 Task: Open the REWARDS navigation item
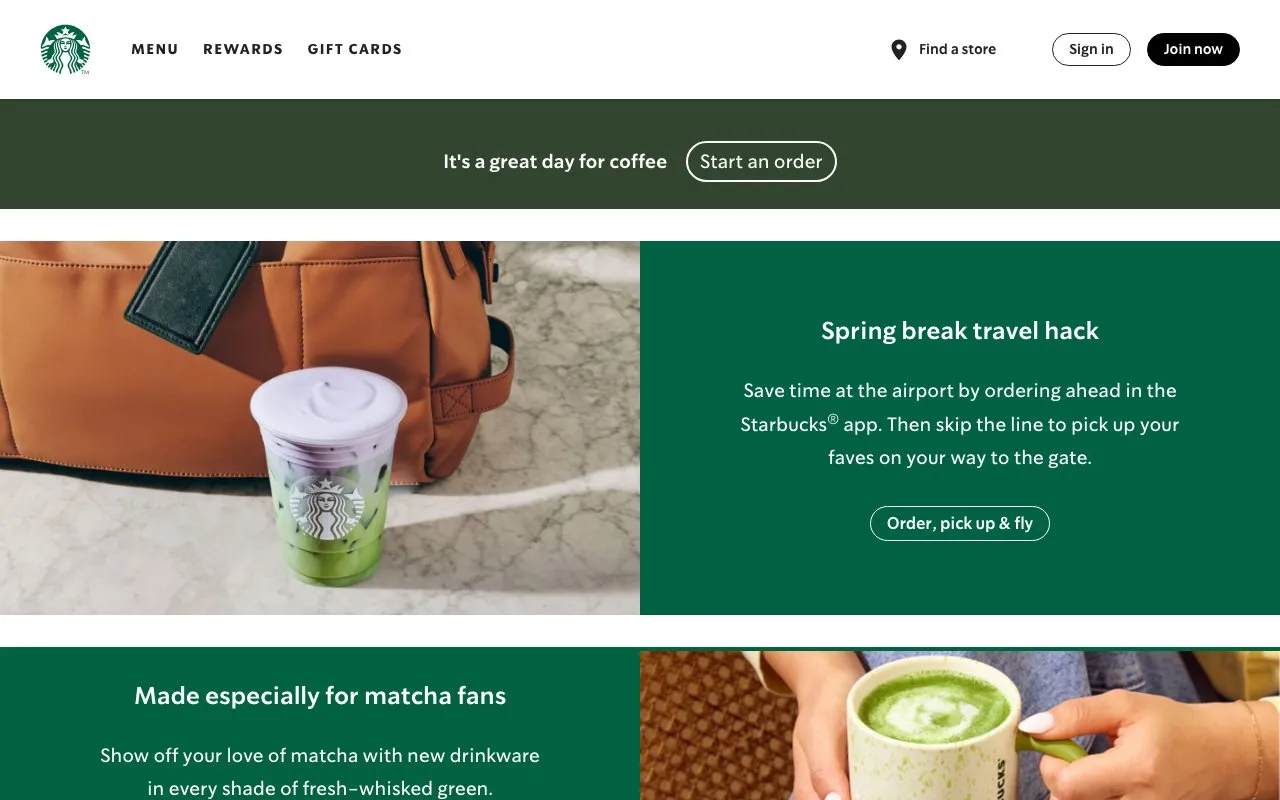(243, 49)
